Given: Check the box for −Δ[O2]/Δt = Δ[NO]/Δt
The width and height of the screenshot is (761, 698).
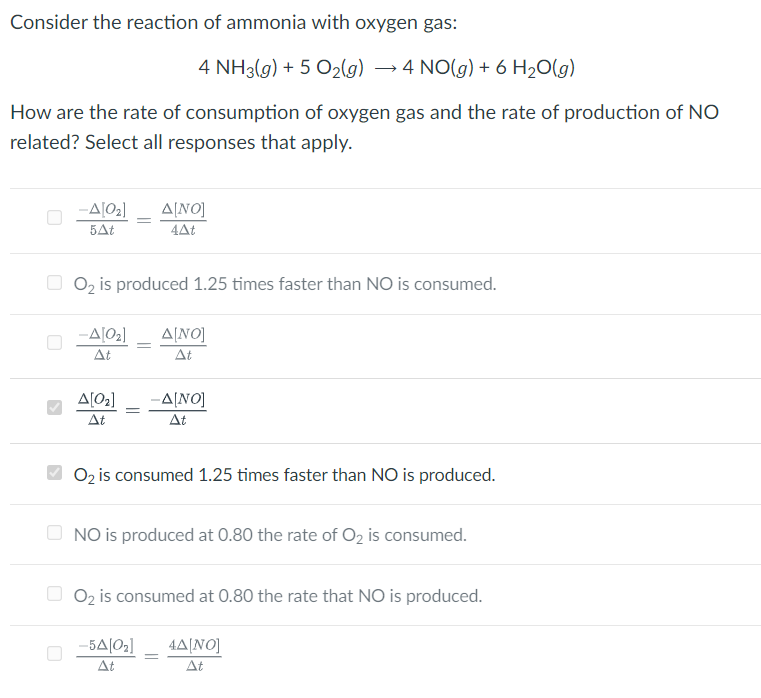Looking at the screenshot, I should (54, 343).
